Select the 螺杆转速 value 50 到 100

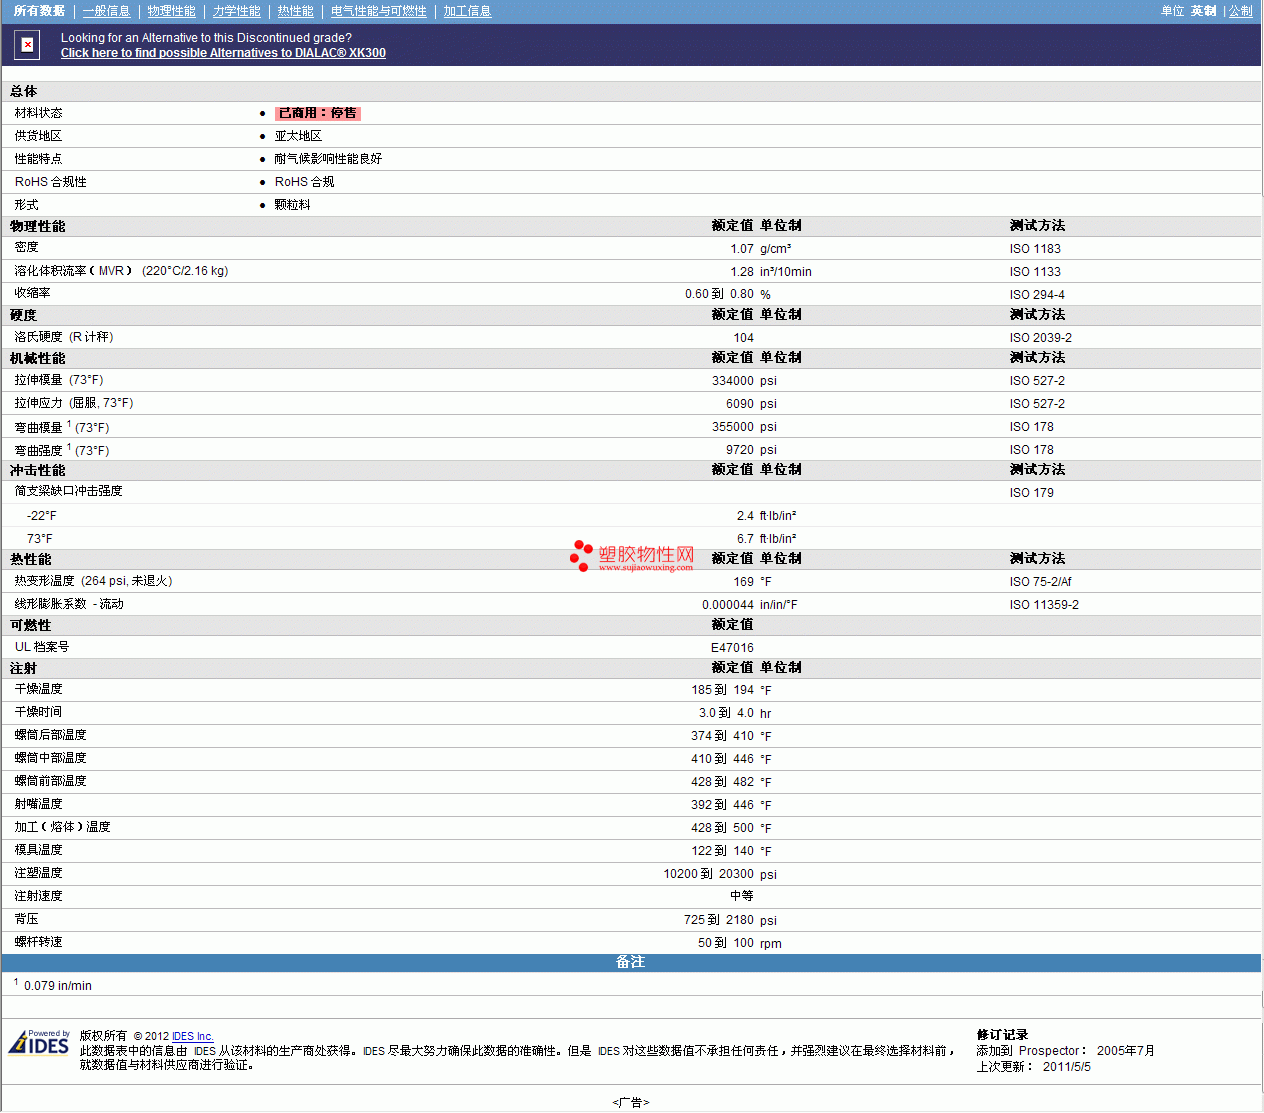click(x=726, y=943)
